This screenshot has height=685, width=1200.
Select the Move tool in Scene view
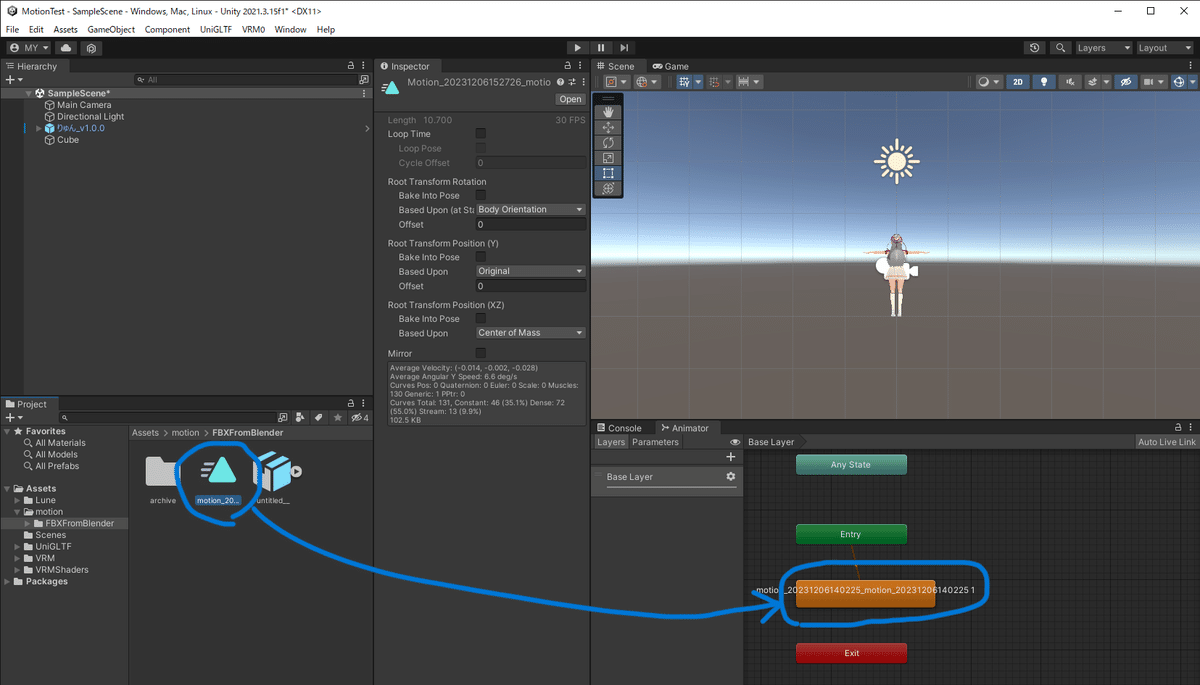point(608,128)
